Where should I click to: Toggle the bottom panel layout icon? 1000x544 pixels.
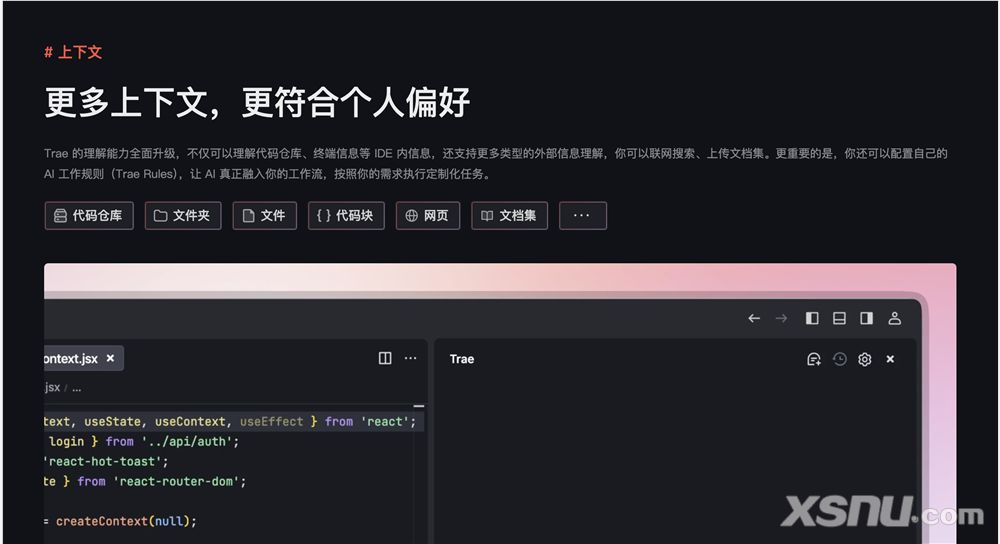click(839, 318)
